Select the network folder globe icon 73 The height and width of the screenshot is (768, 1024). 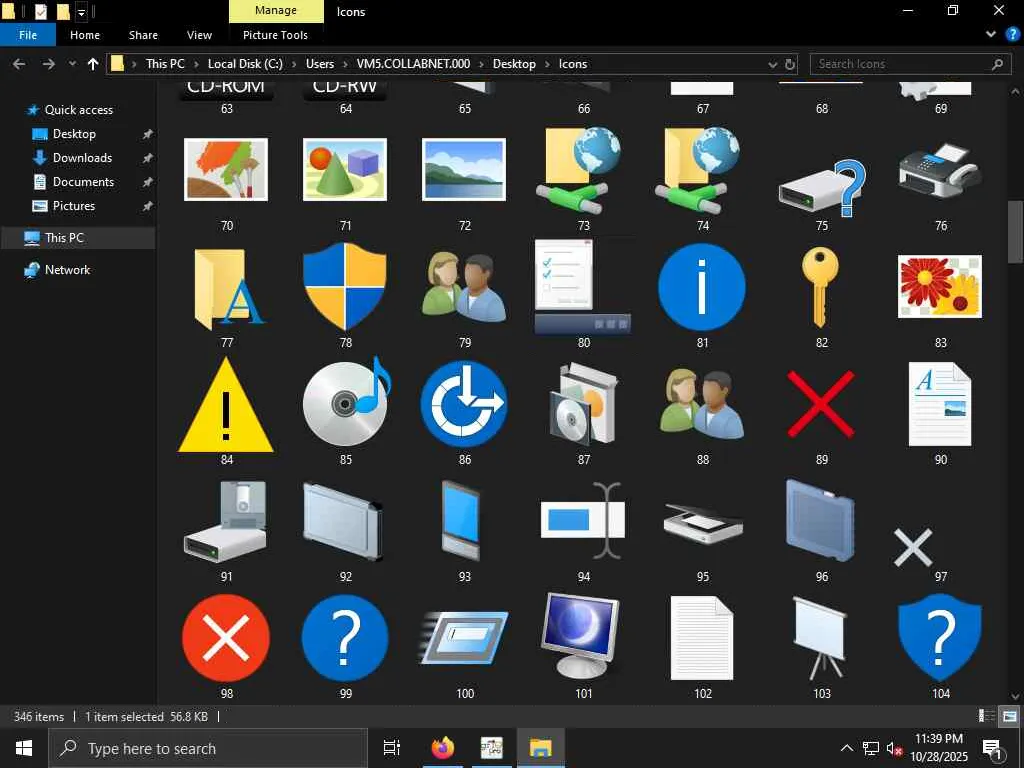click(x=579, y=170)
